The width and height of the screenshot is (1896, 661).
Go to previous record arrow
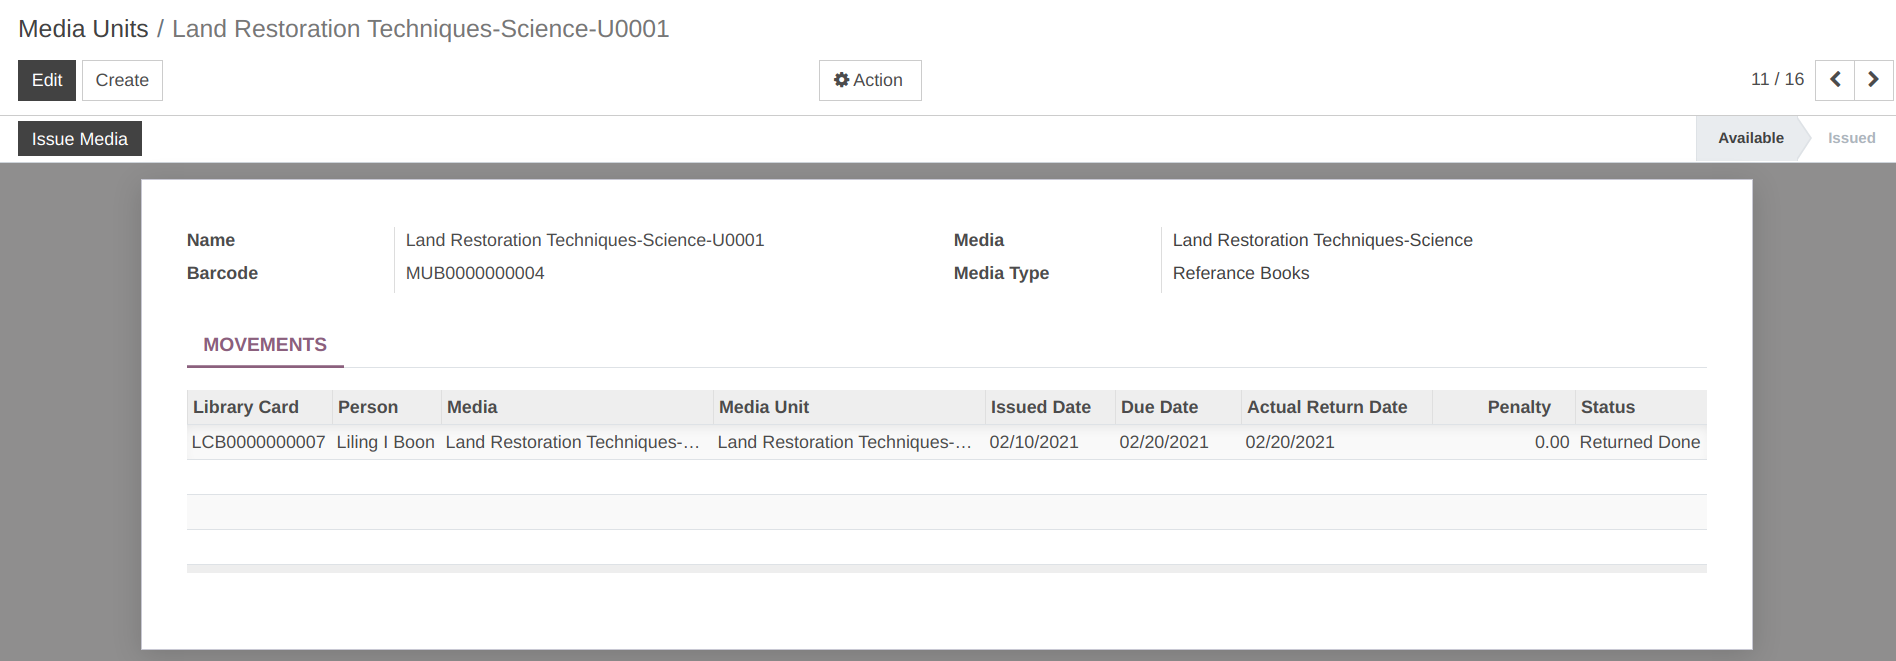coord(1835,80)
